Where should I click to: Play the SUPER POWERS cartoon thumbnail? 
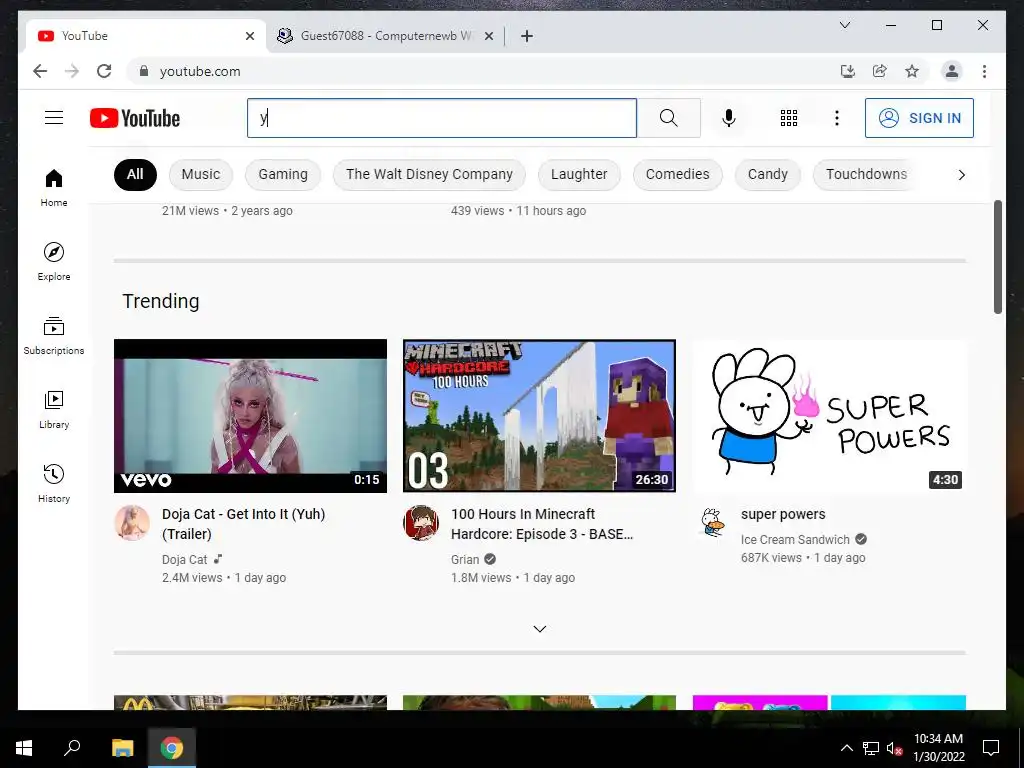pyautogui.click(x=829, y=416)
